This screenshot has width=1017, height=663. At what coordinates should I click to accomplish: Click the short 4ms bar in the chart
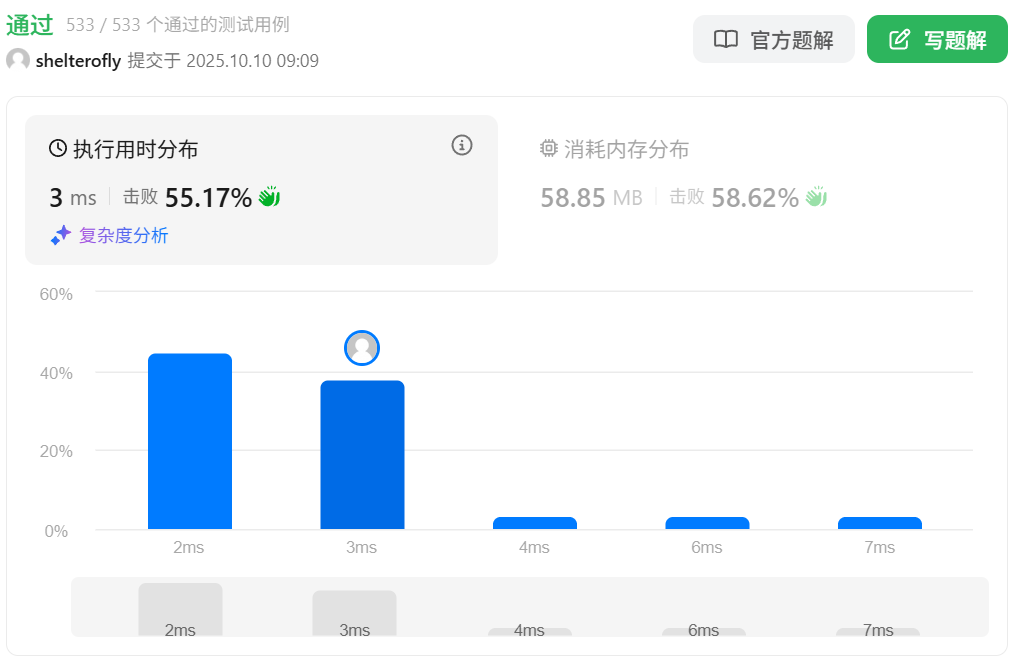point(535,523)
